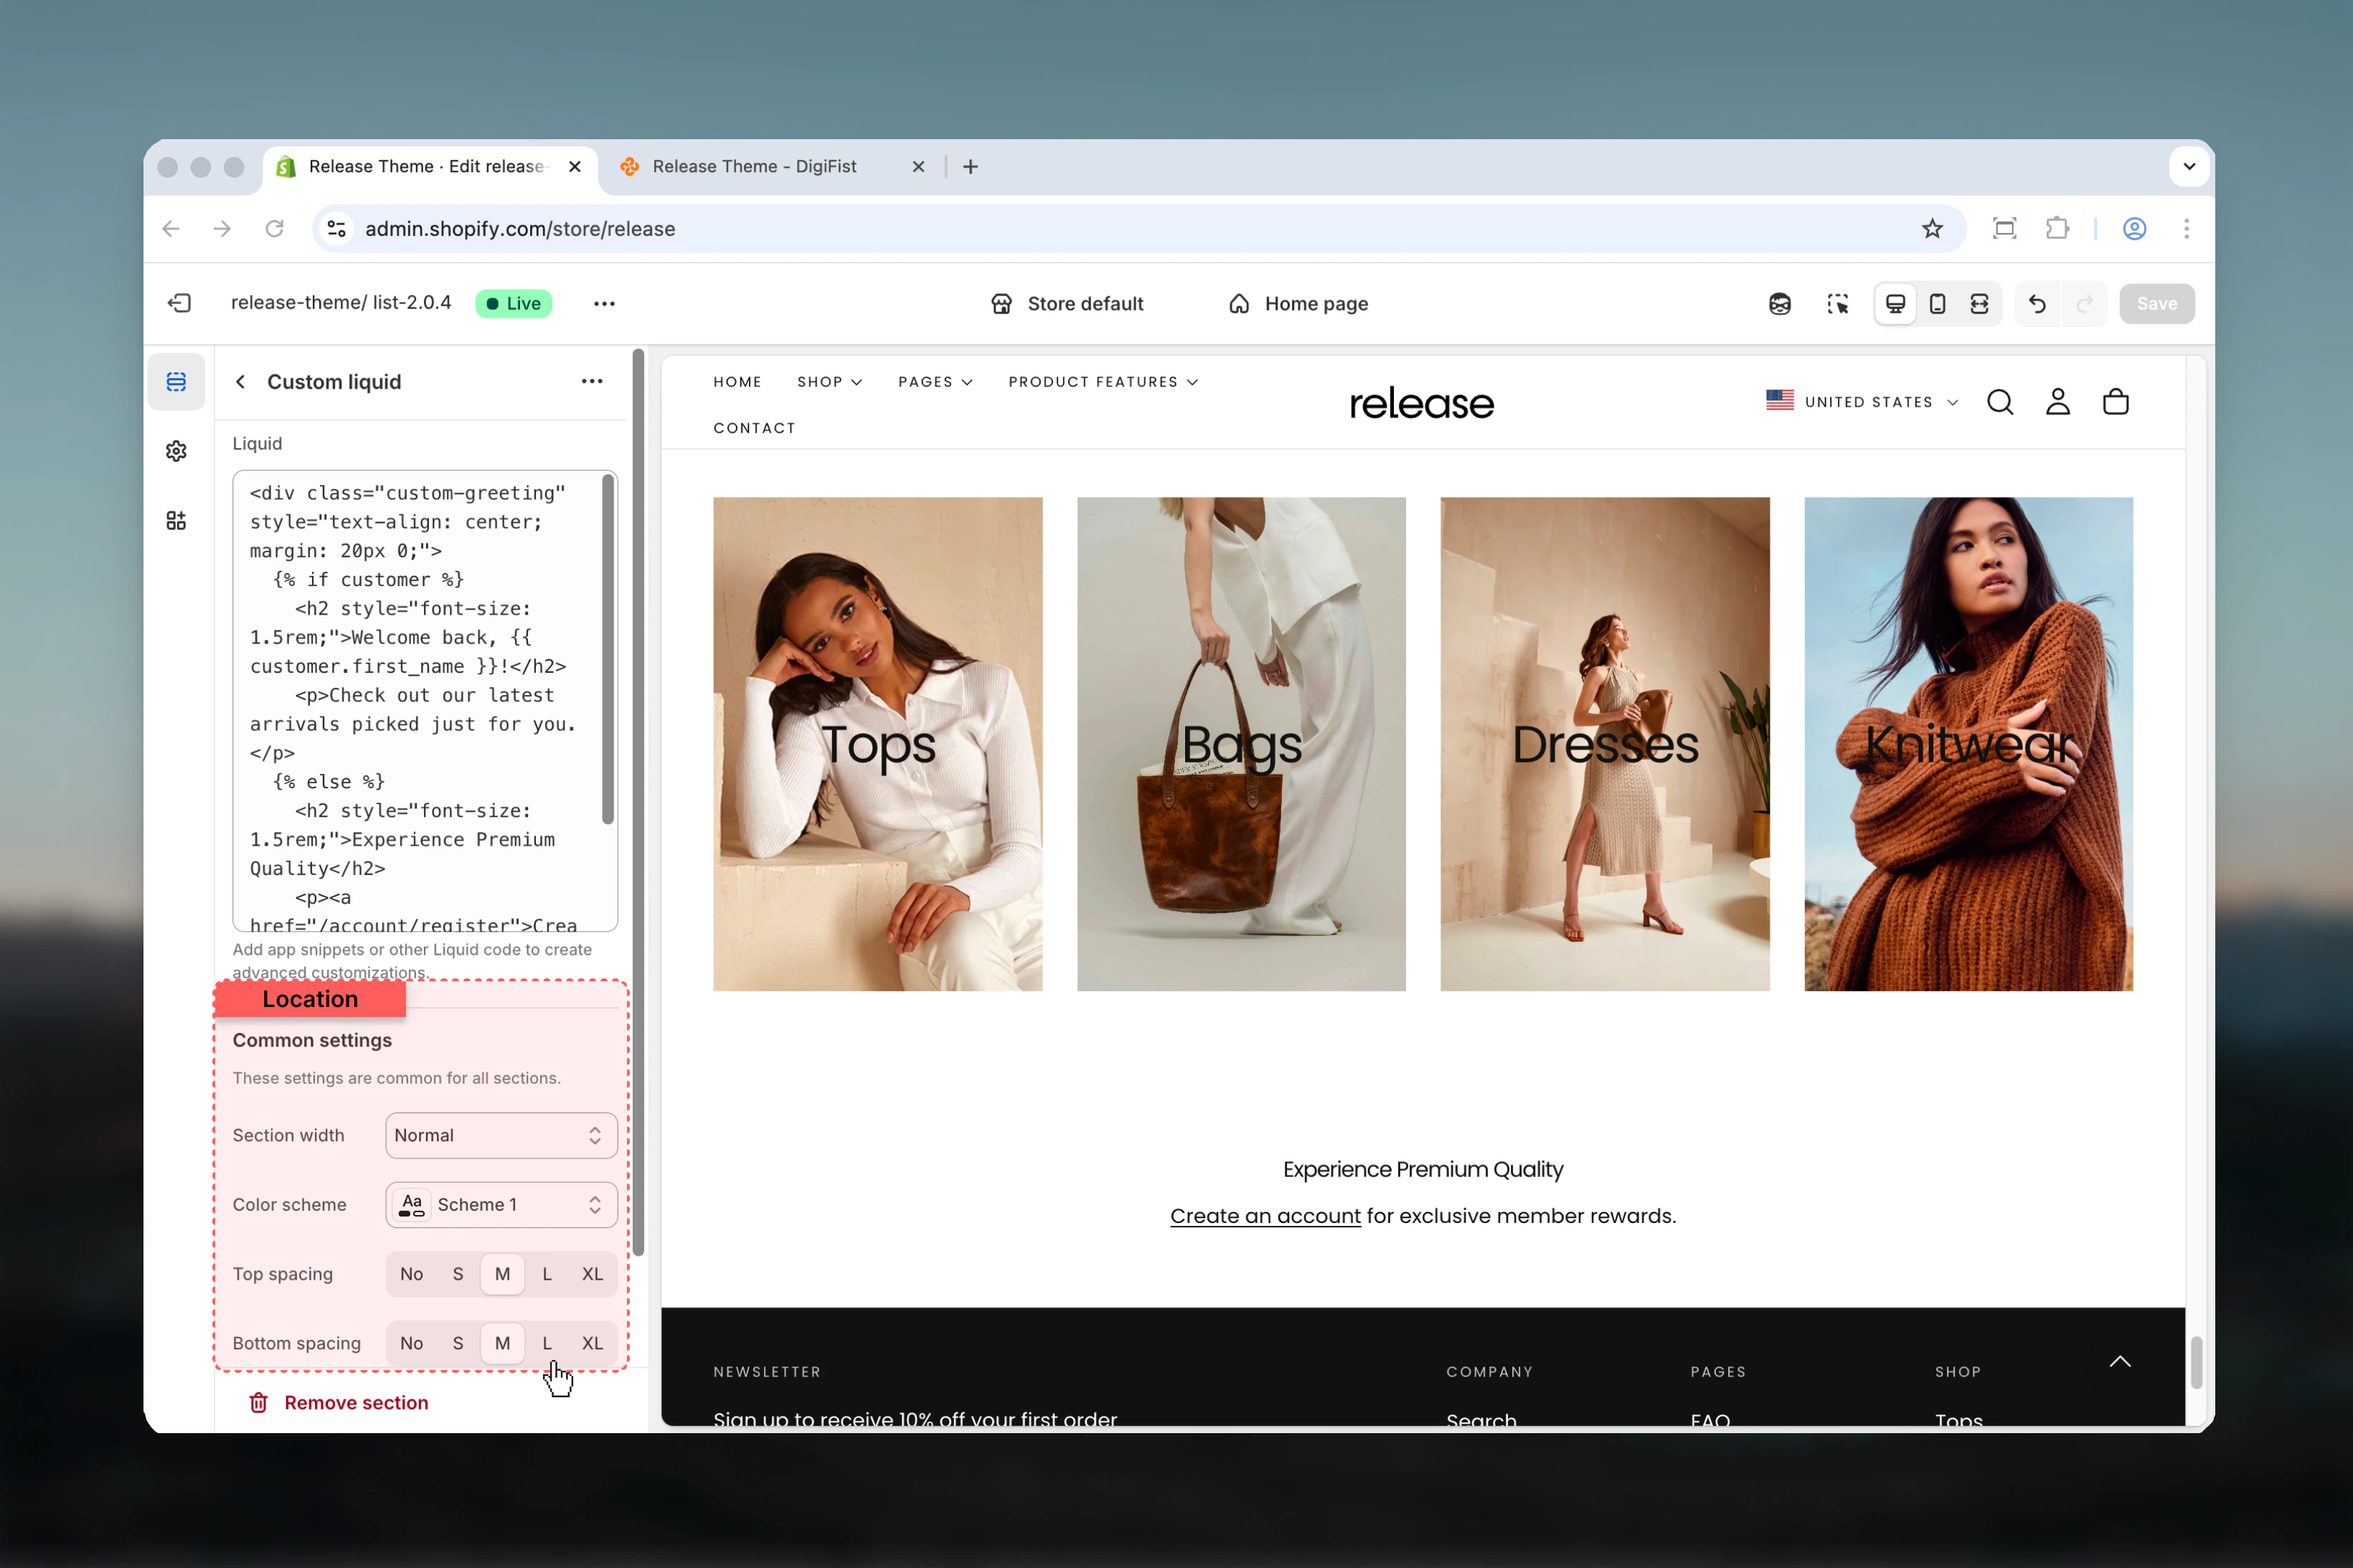Click the back-to-top arrow in footer

pos(2120,1362)
